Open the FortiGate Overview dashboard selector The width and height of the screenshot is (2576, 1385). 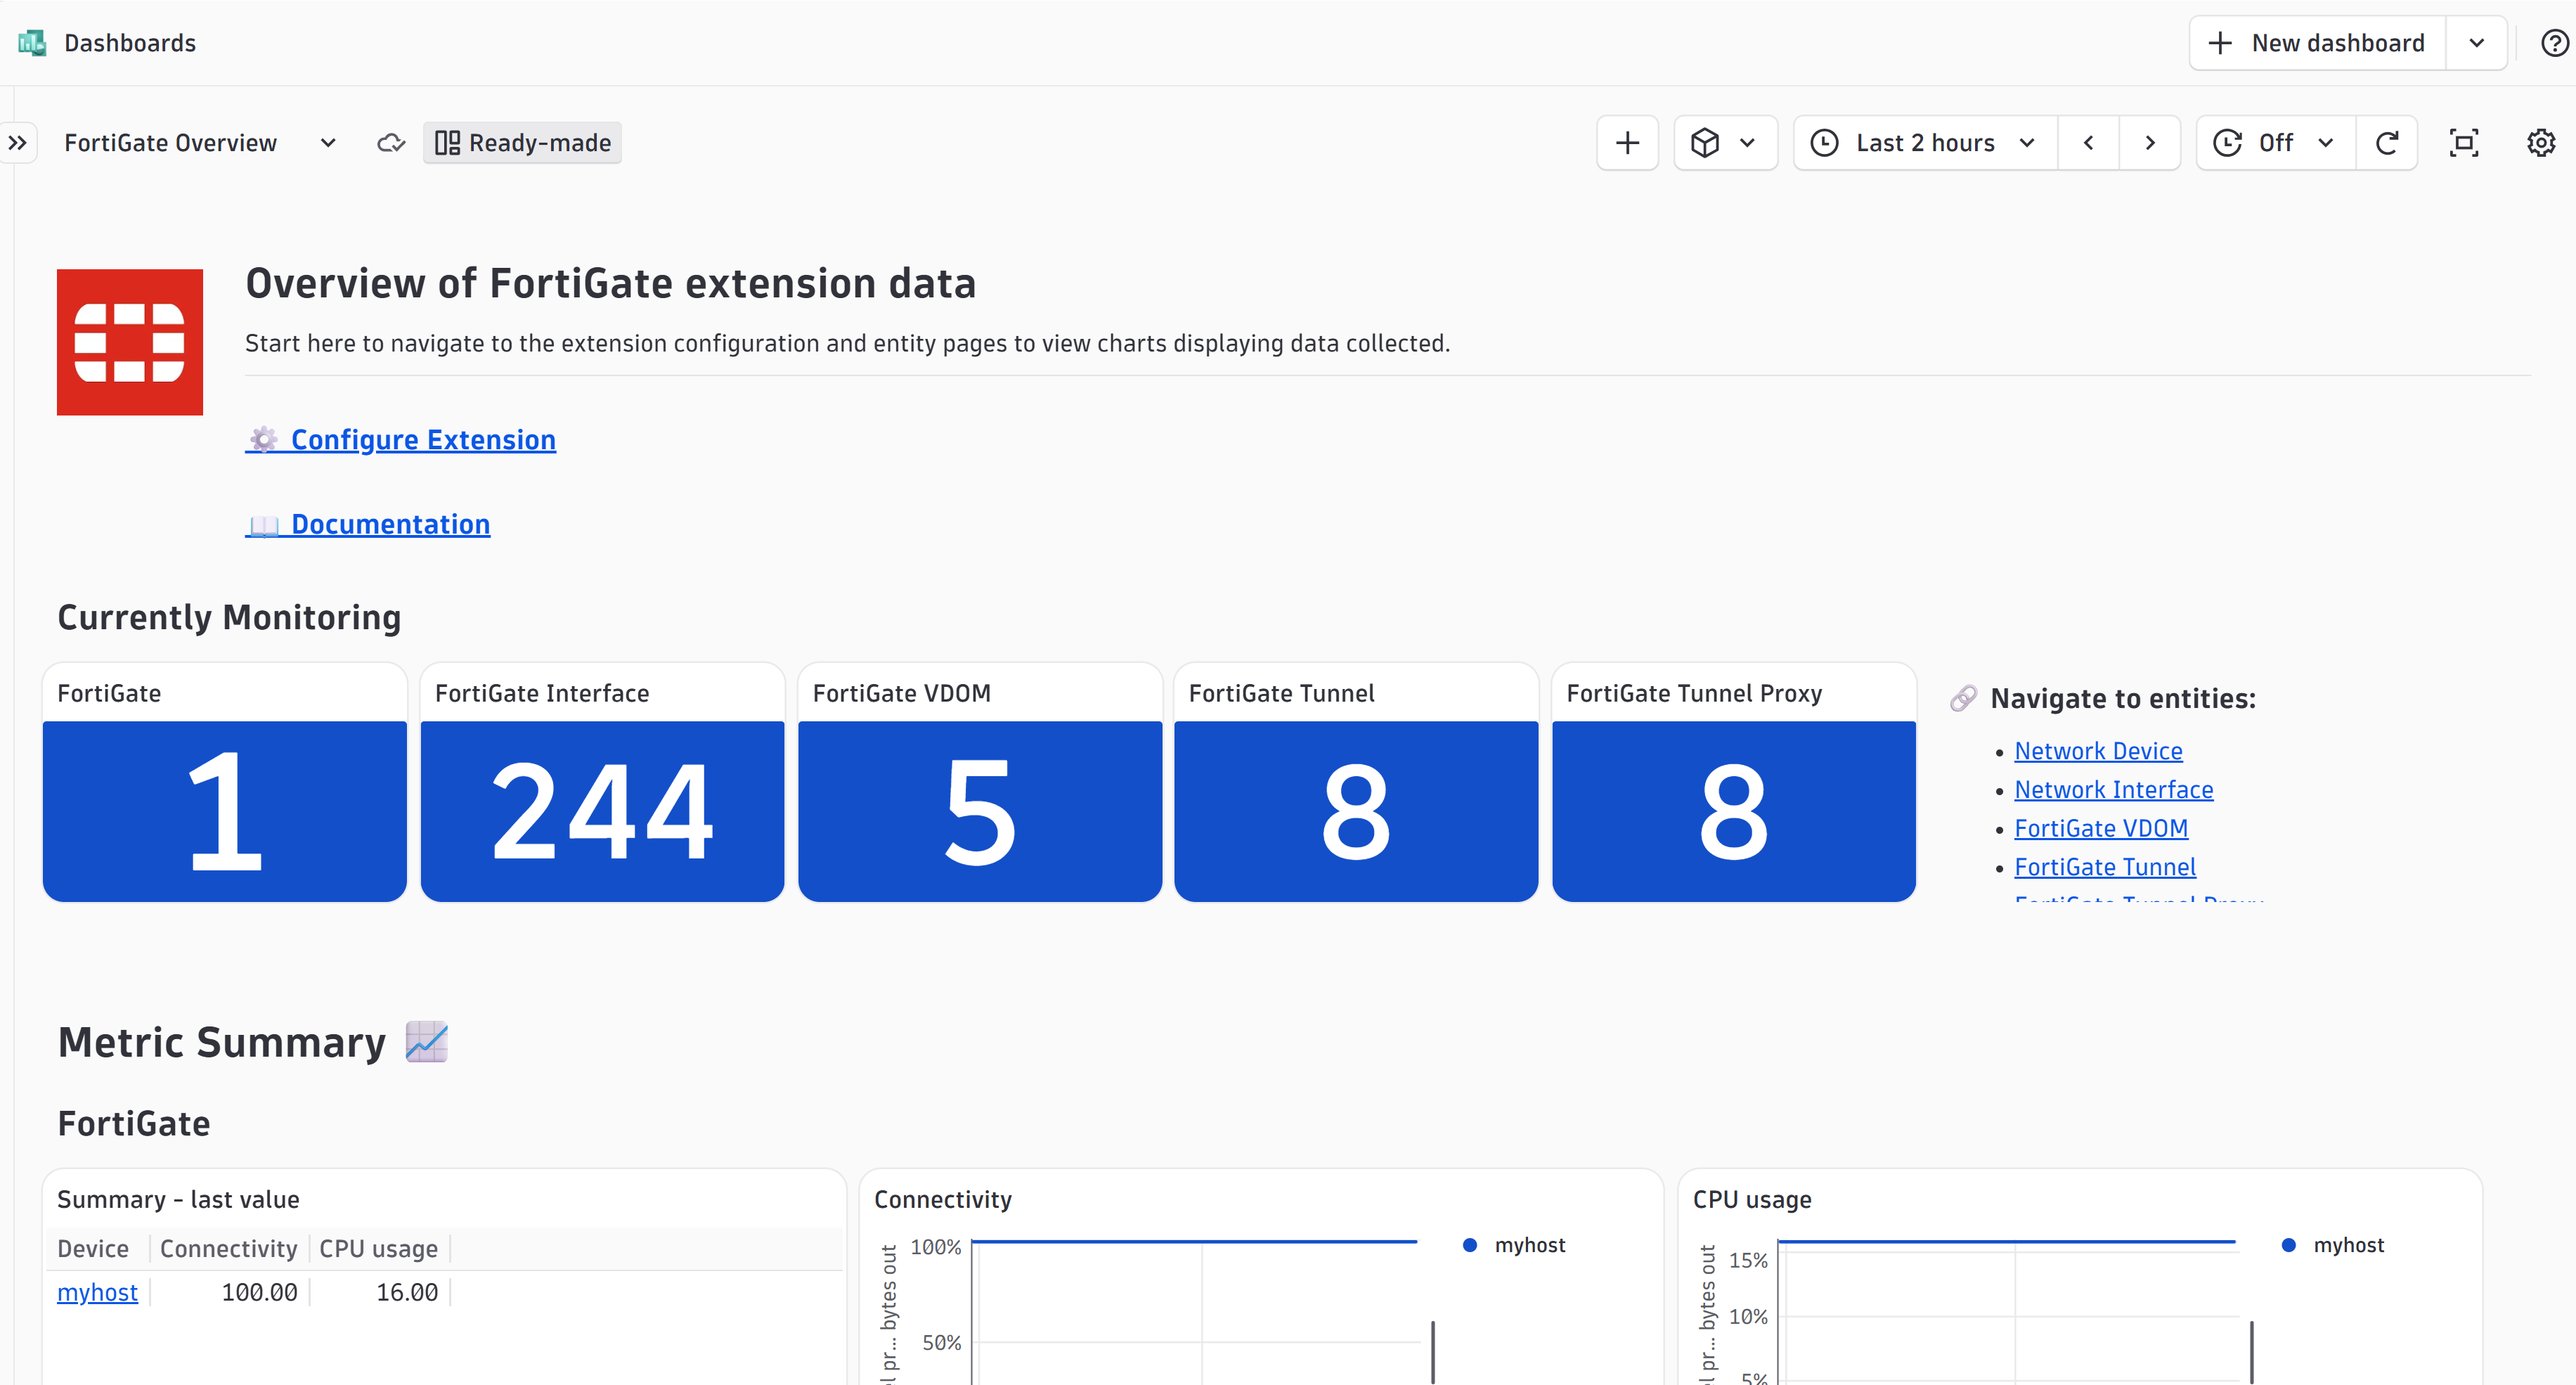pos(200,143)
